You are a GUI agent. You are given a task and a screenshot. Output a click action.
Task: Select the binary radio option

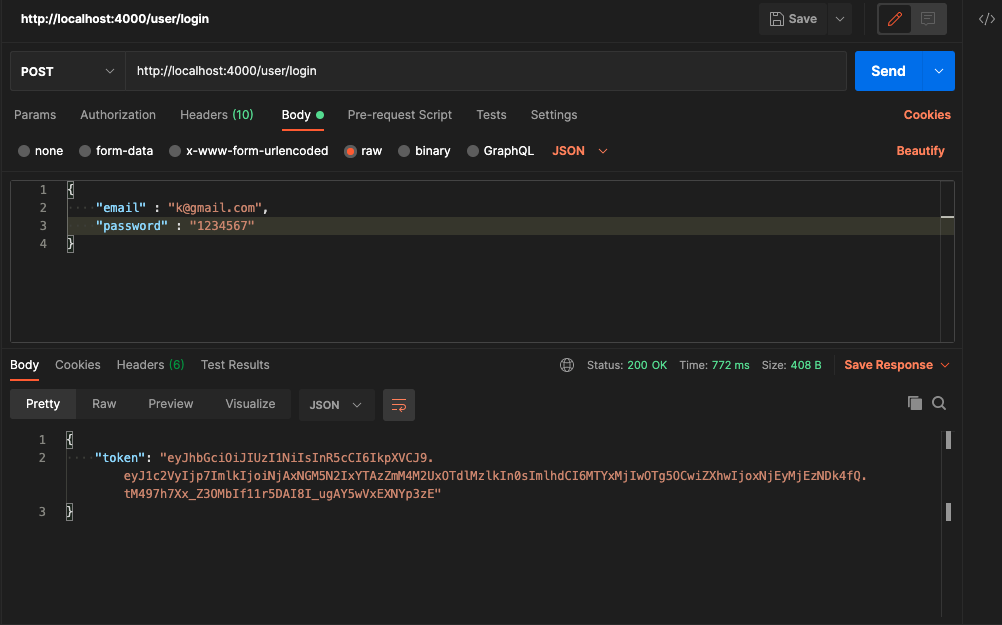click(x=404, y=151)
